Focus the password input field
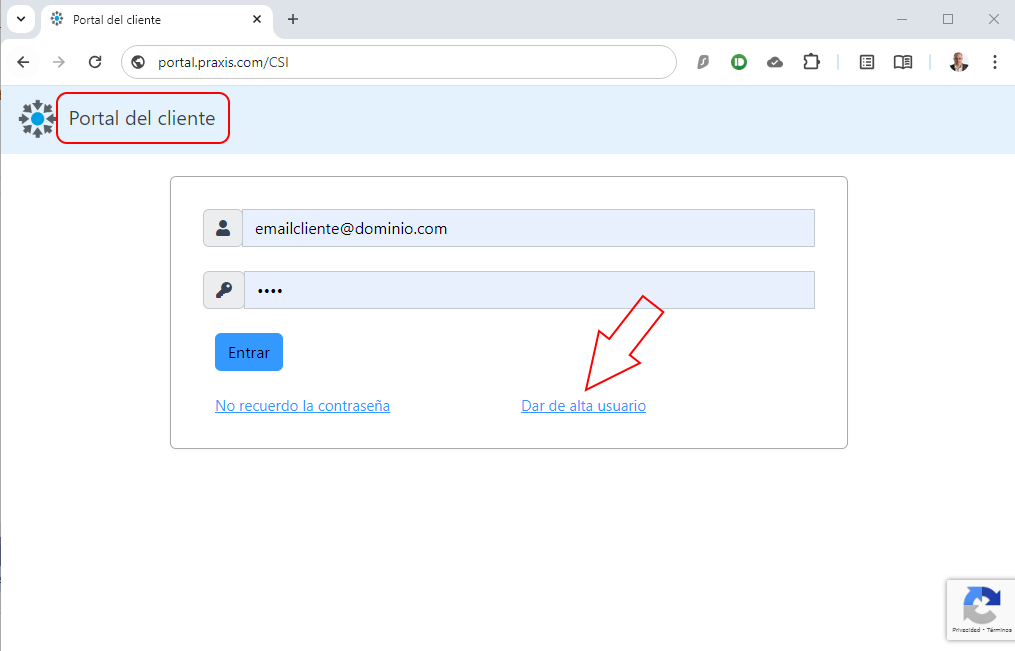The height and width of the screenshot is (651, 1015). tap(529, 290)
